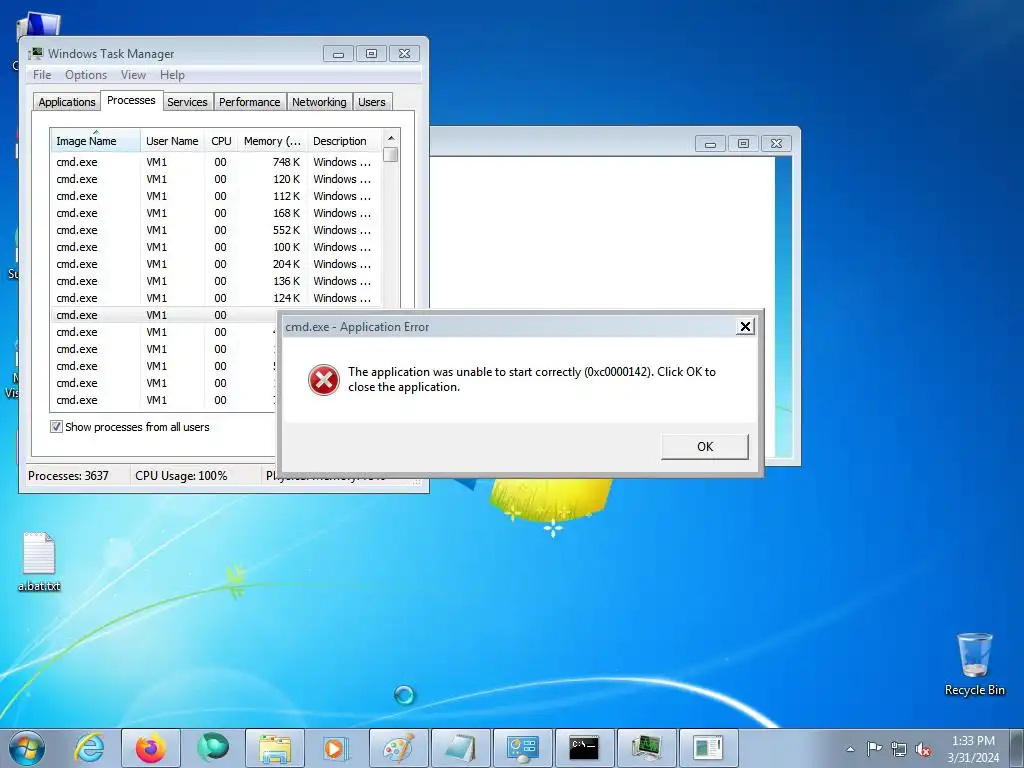Select the a.bat.txt desktop file

pos(39,562)
